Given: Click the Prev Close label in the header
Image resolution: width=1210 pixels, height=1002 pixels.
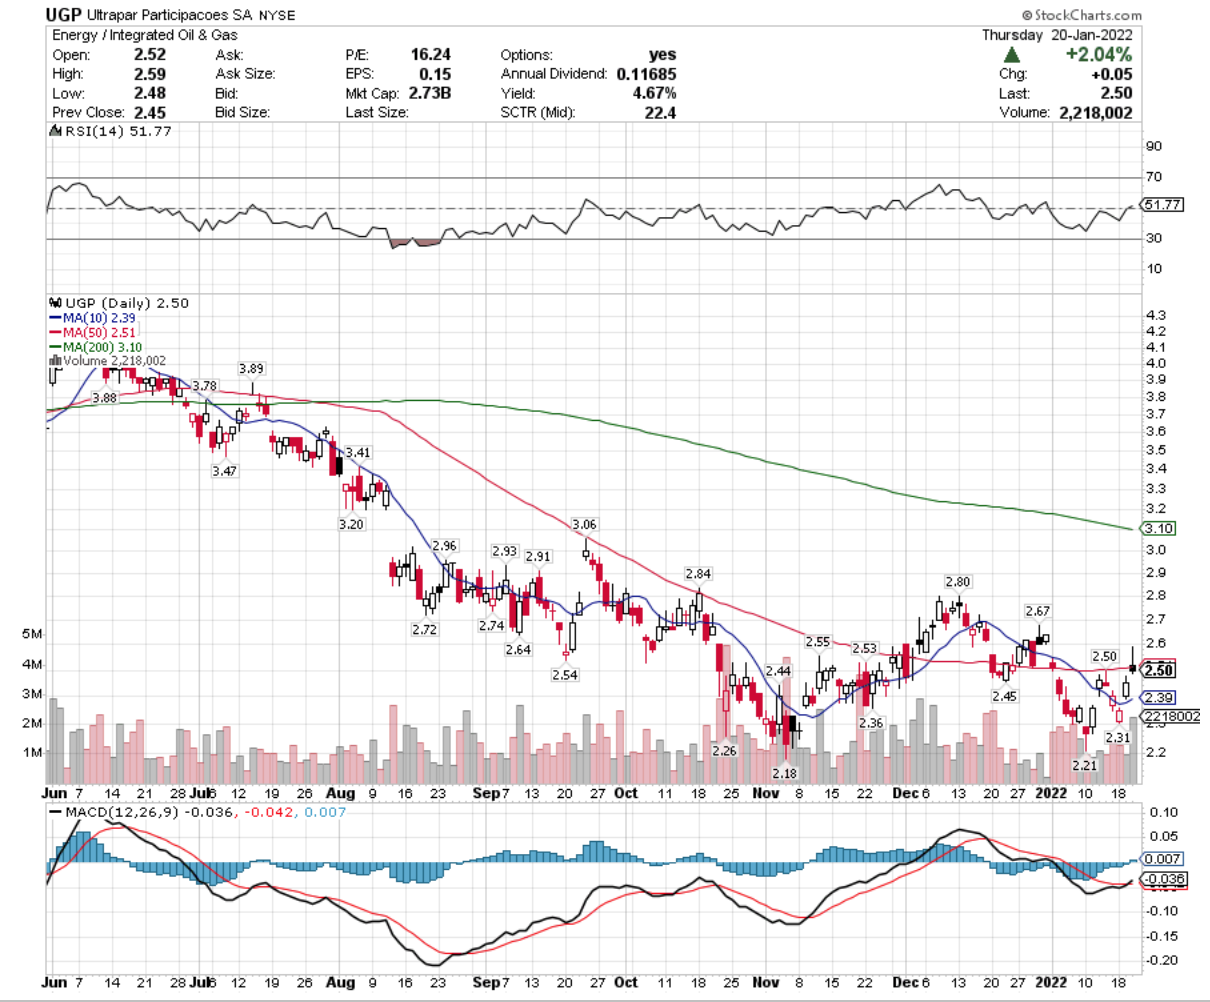Looking at the screenshot, I should 89,113.
